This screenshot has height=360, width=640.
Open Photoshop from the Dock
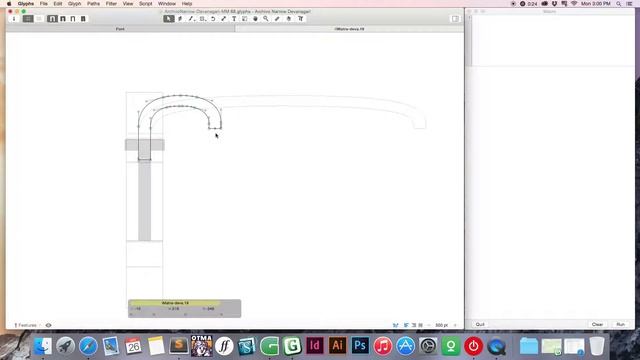pos(360,346)
